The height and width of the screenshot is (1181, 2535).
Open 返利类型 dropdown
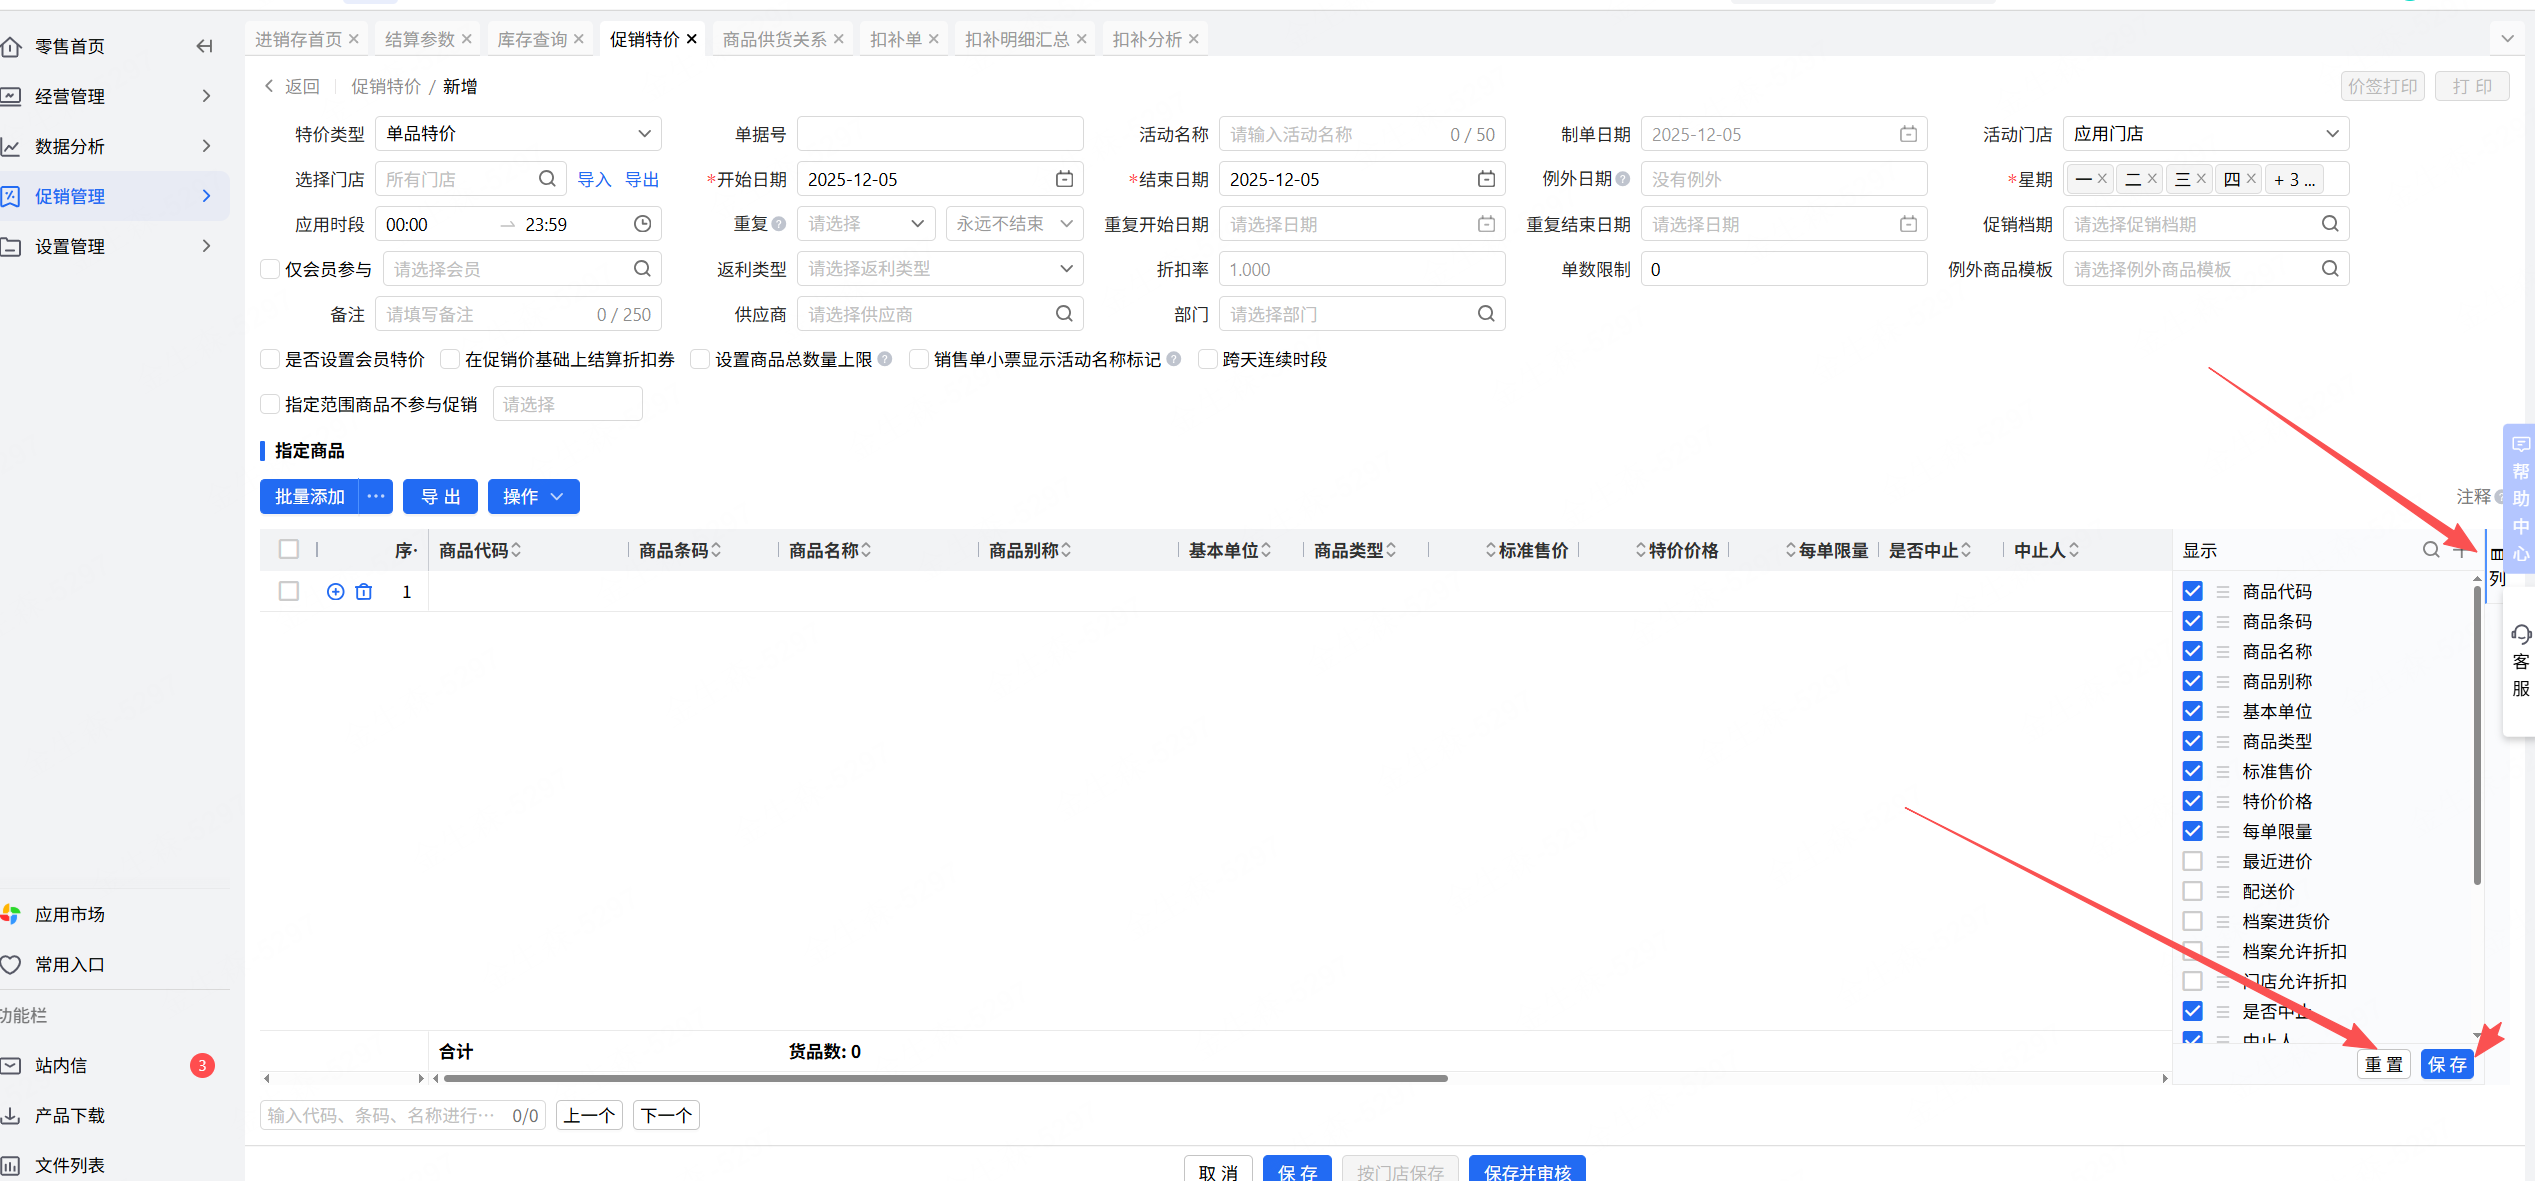940,269
